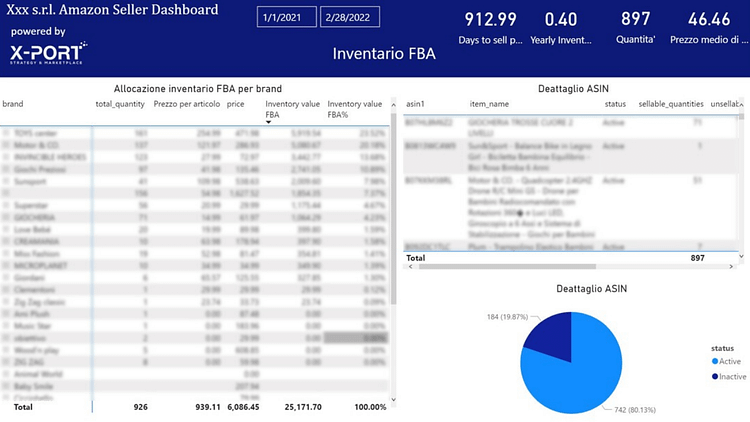The height and width of the screenshot is (422, 750).
Task: Click the Active legend item
Action: (726, 361)
